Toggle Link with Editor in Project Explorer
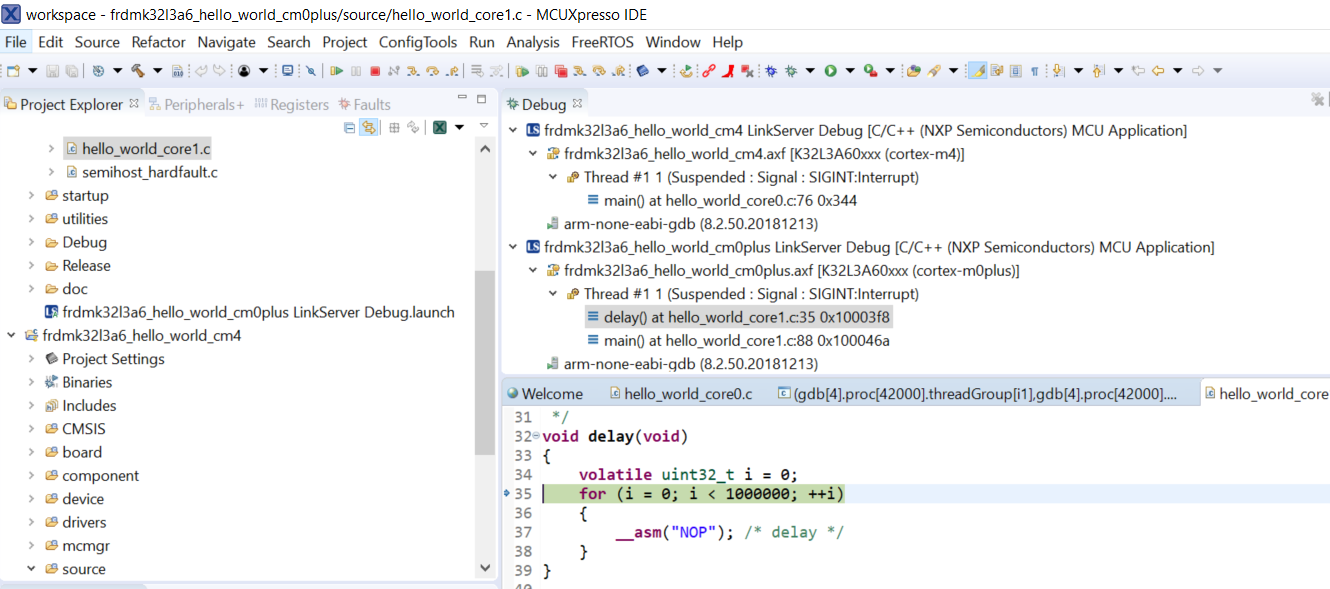Screen dimensions: 1330x589 click(x=369, y=127)
